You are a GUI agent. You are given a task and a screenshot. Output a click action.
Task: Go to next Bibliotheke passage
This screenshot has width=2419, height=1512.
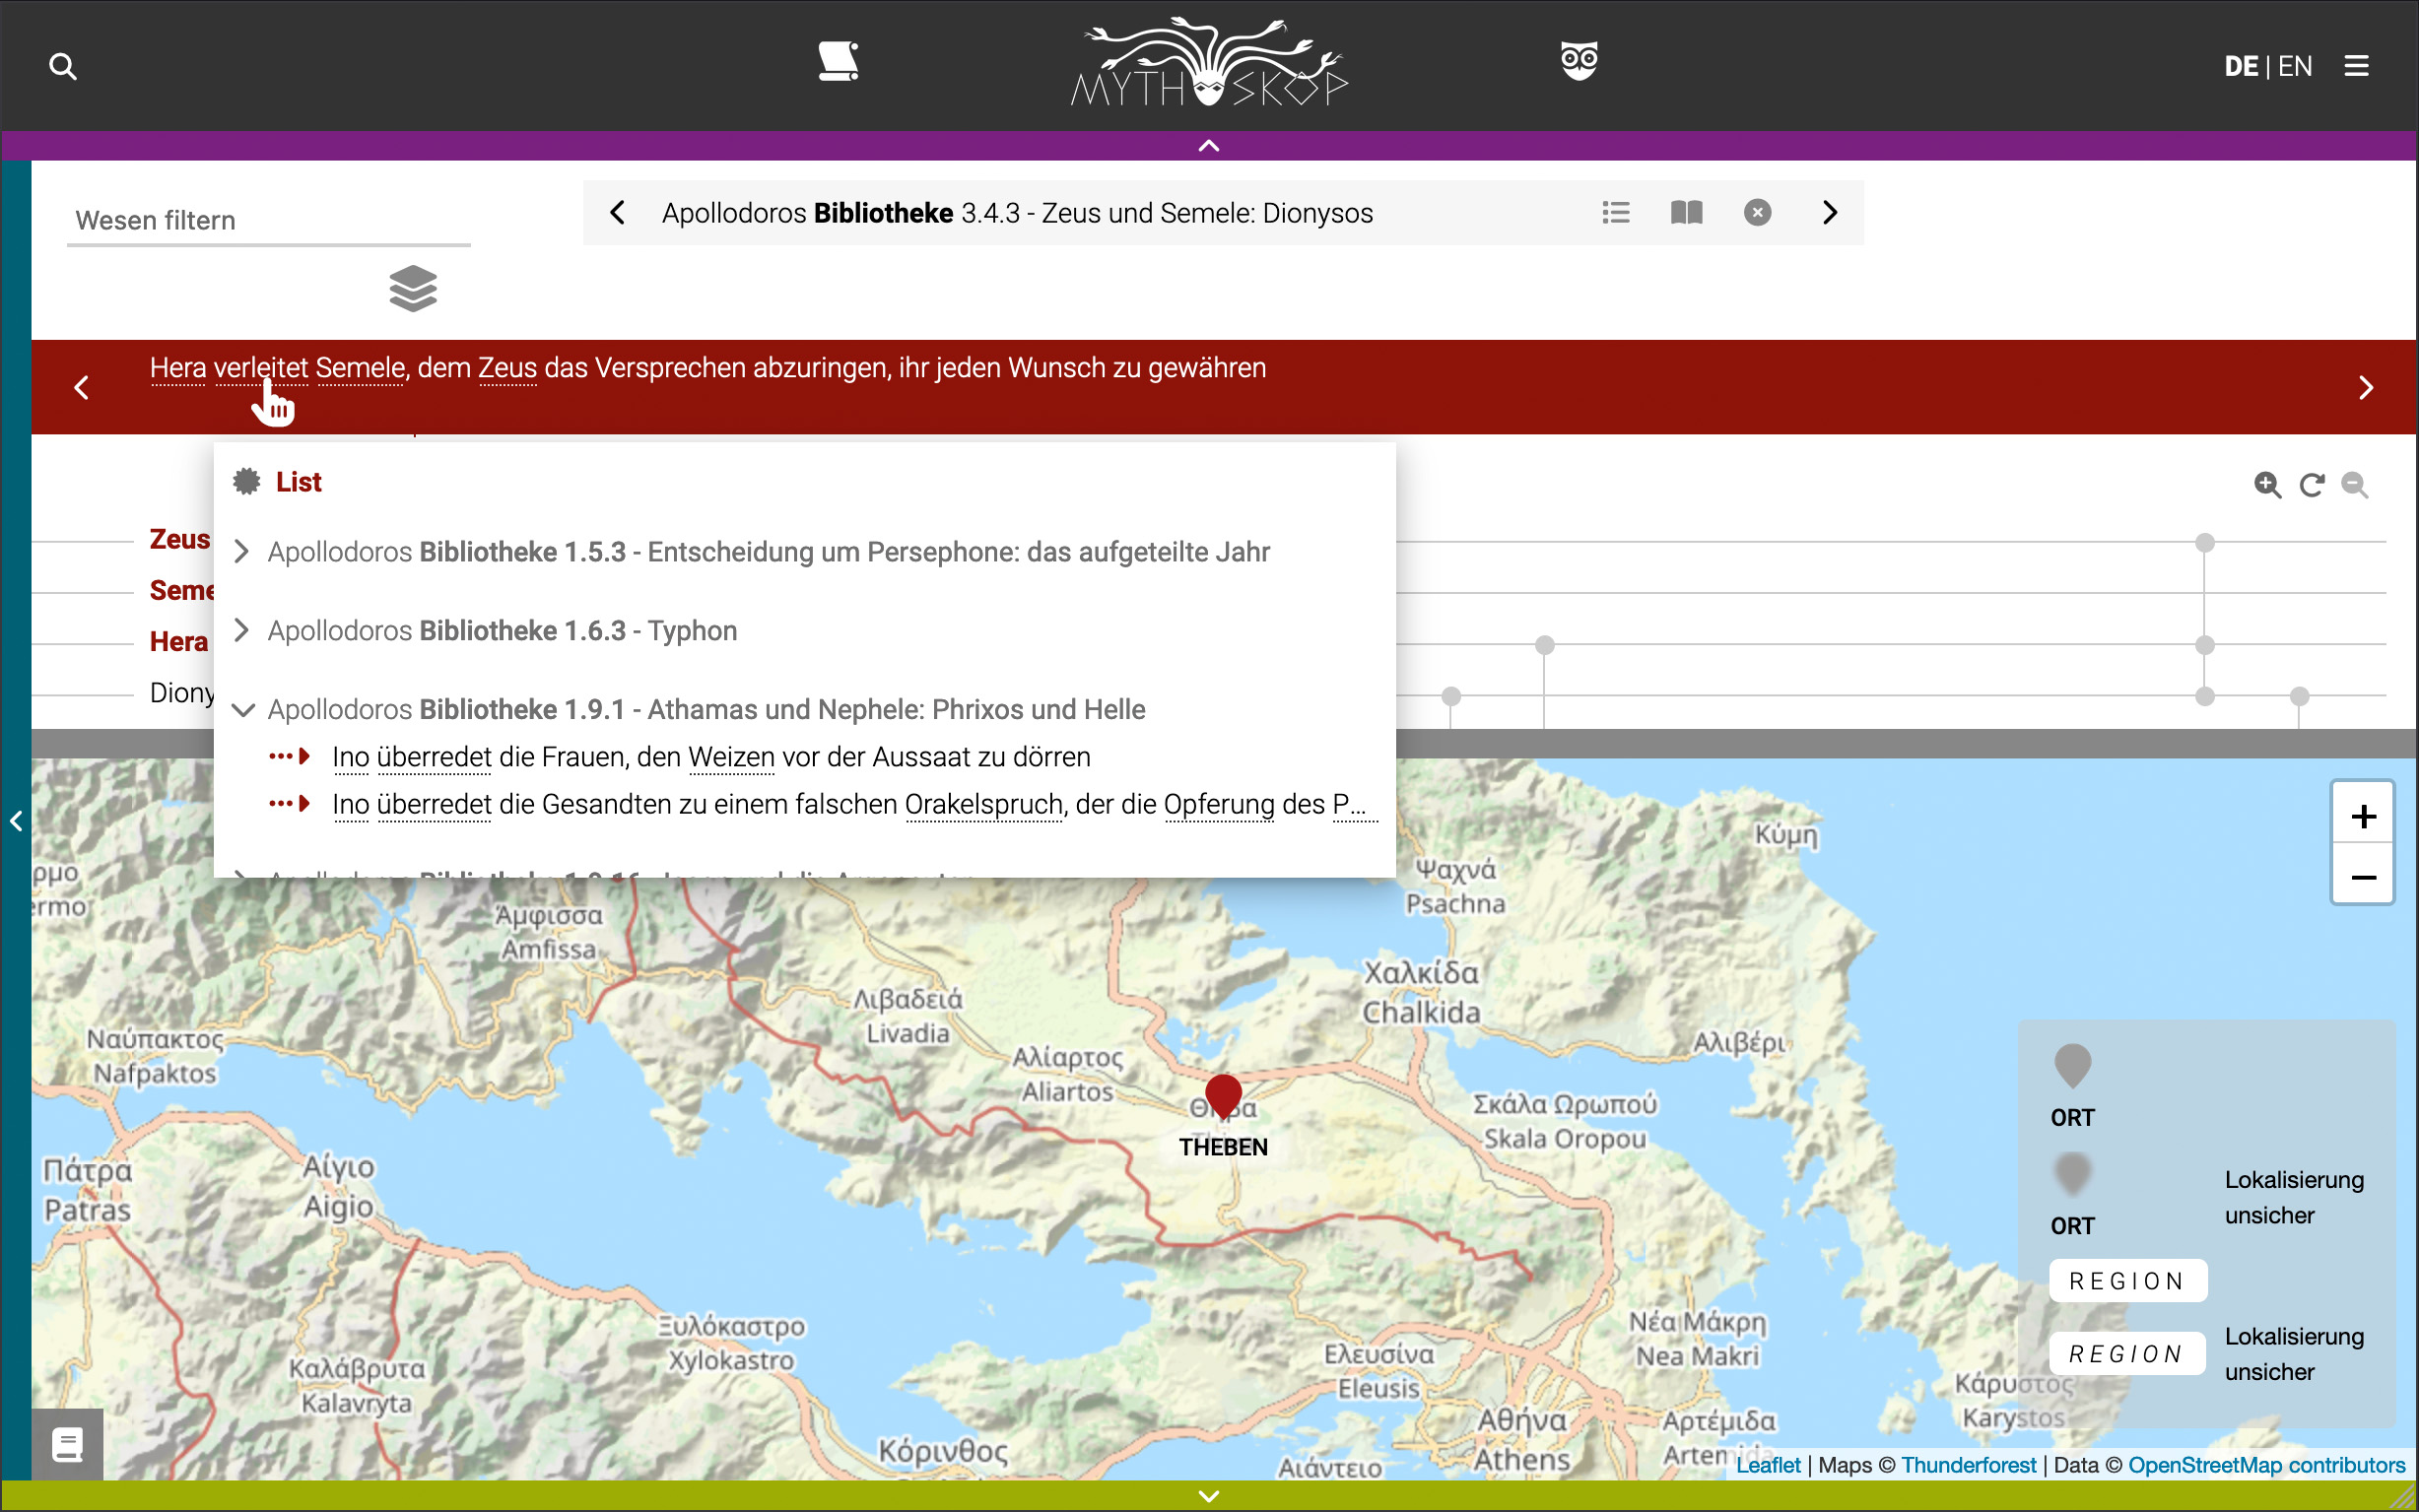click(1830, 213)
